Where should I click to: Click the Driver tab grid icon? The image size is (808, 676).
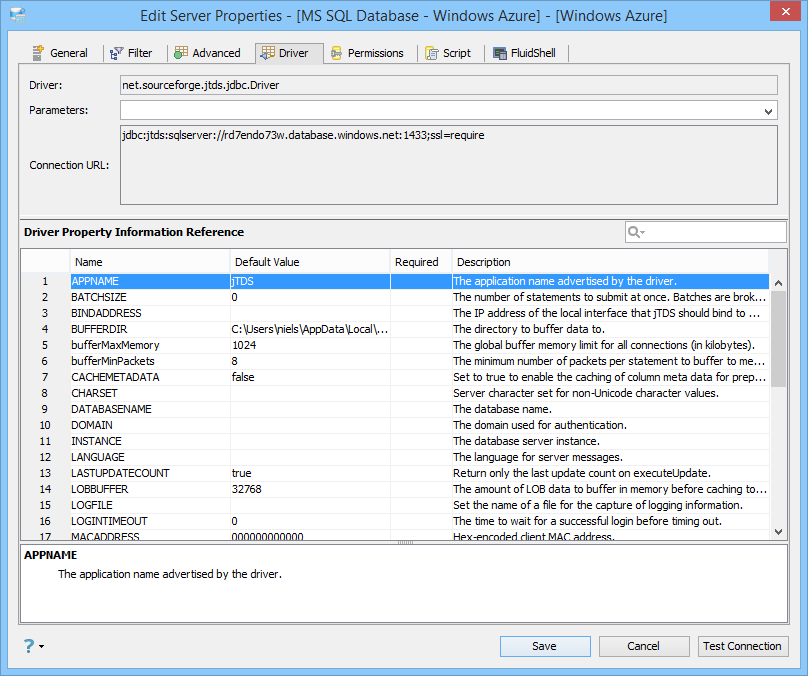pyautogui.click(x=267, y=53)
